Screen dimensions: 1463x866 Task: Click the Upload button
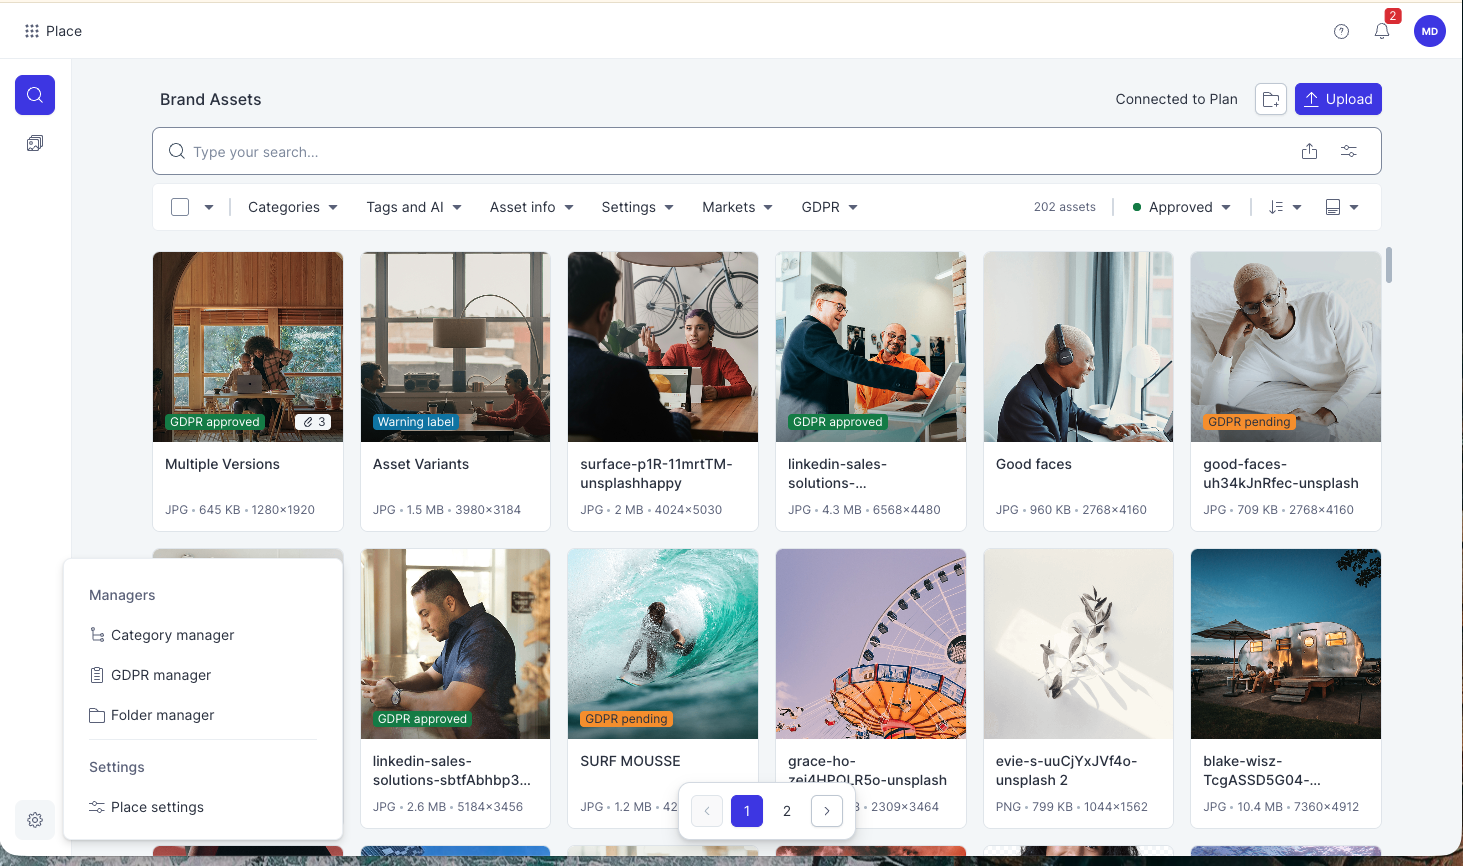coord(1338,99)
